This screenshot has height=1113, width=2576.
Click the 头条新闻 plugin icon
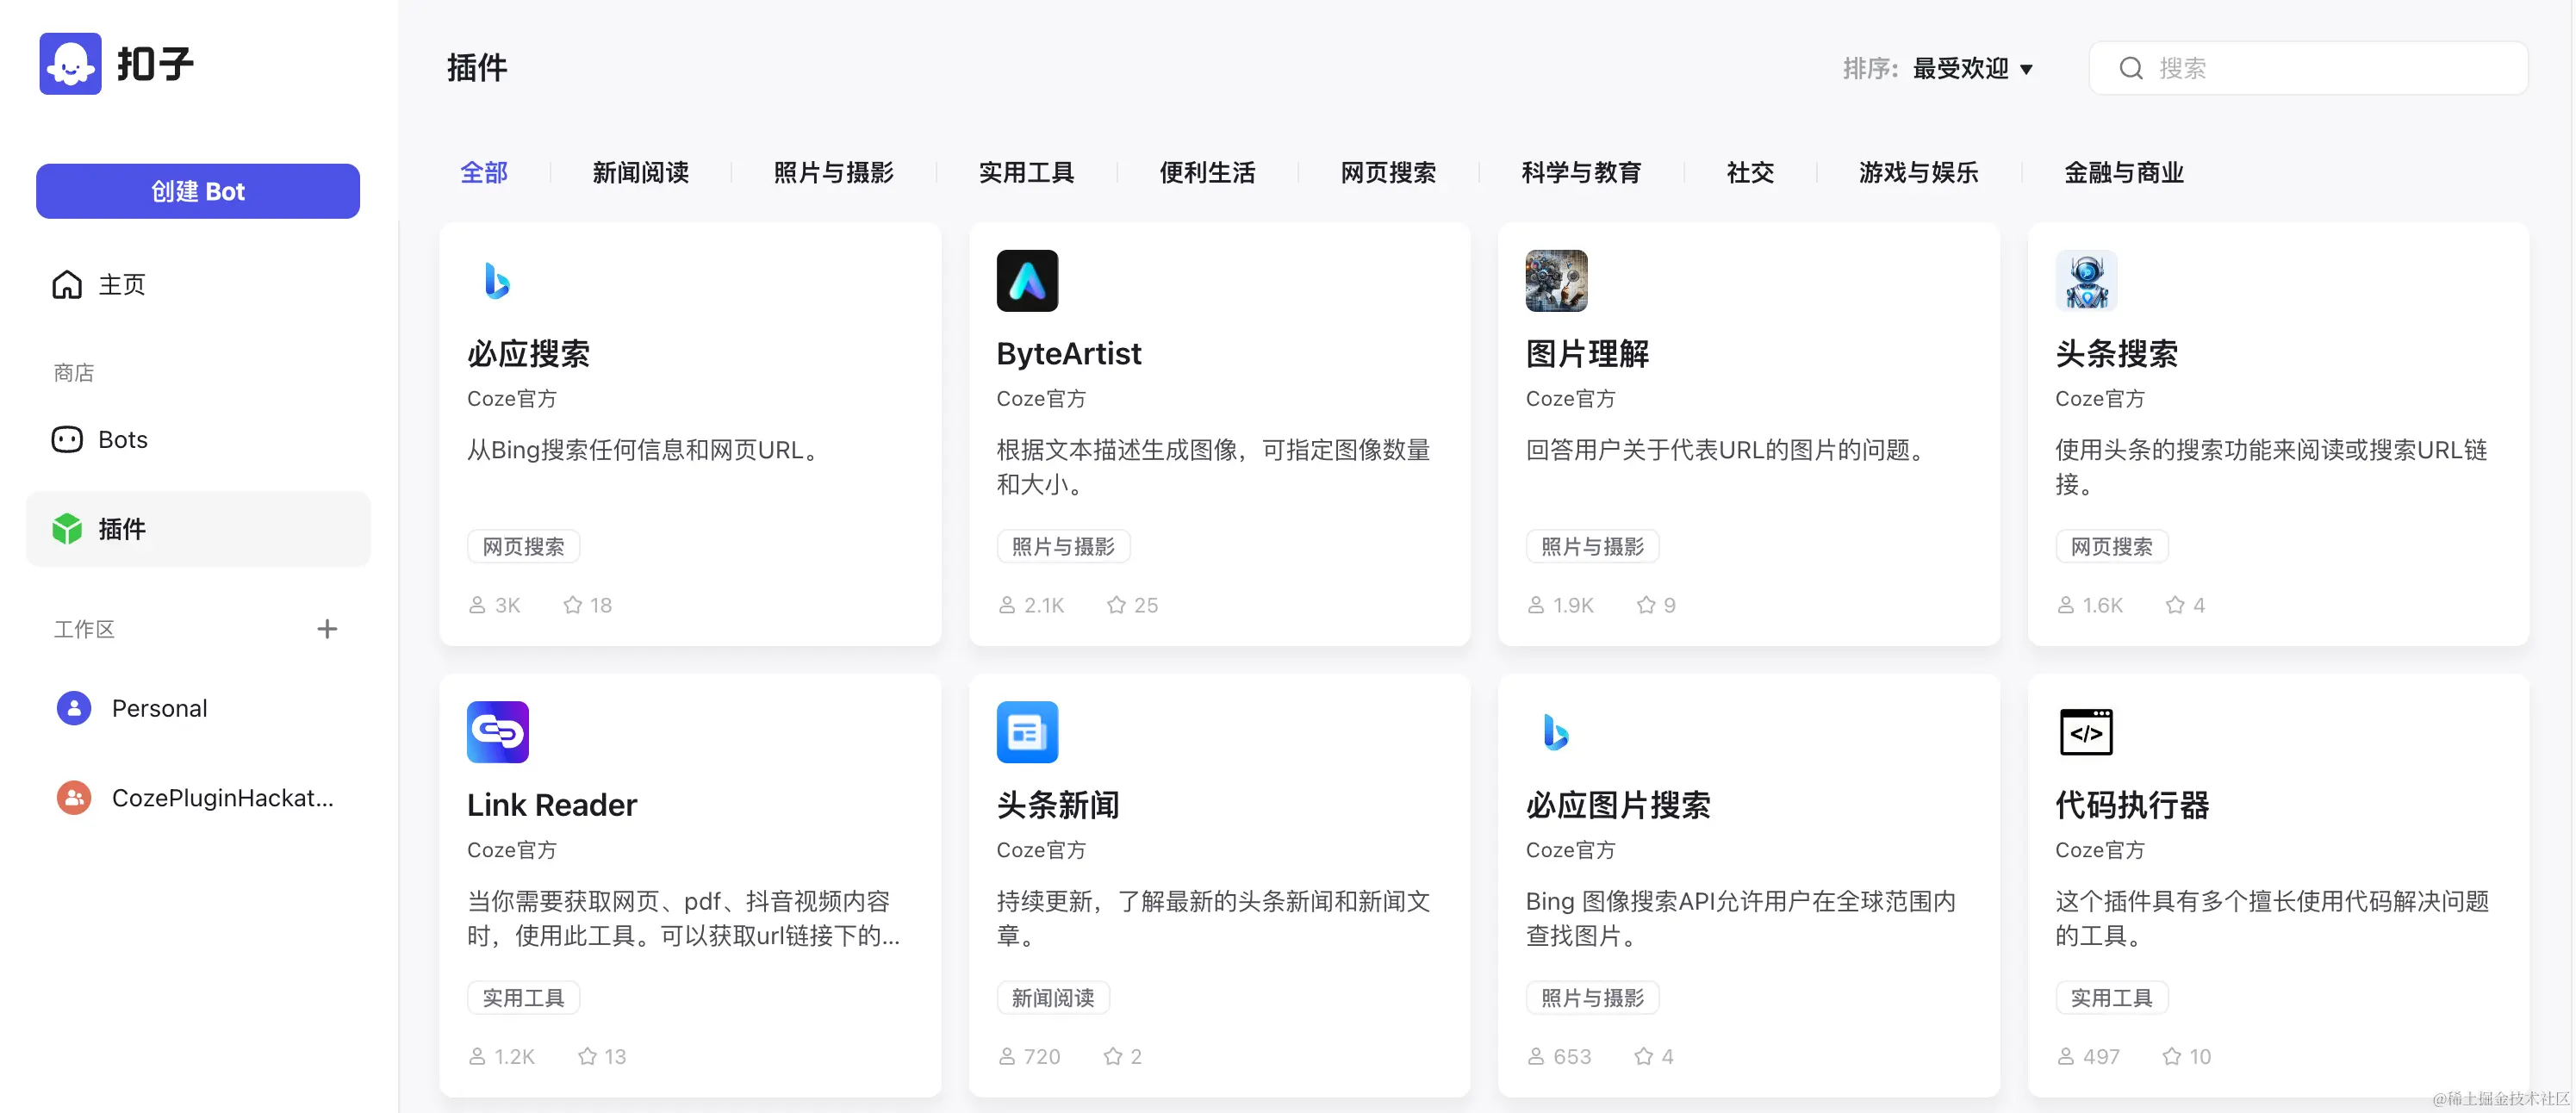point(1027,732)
